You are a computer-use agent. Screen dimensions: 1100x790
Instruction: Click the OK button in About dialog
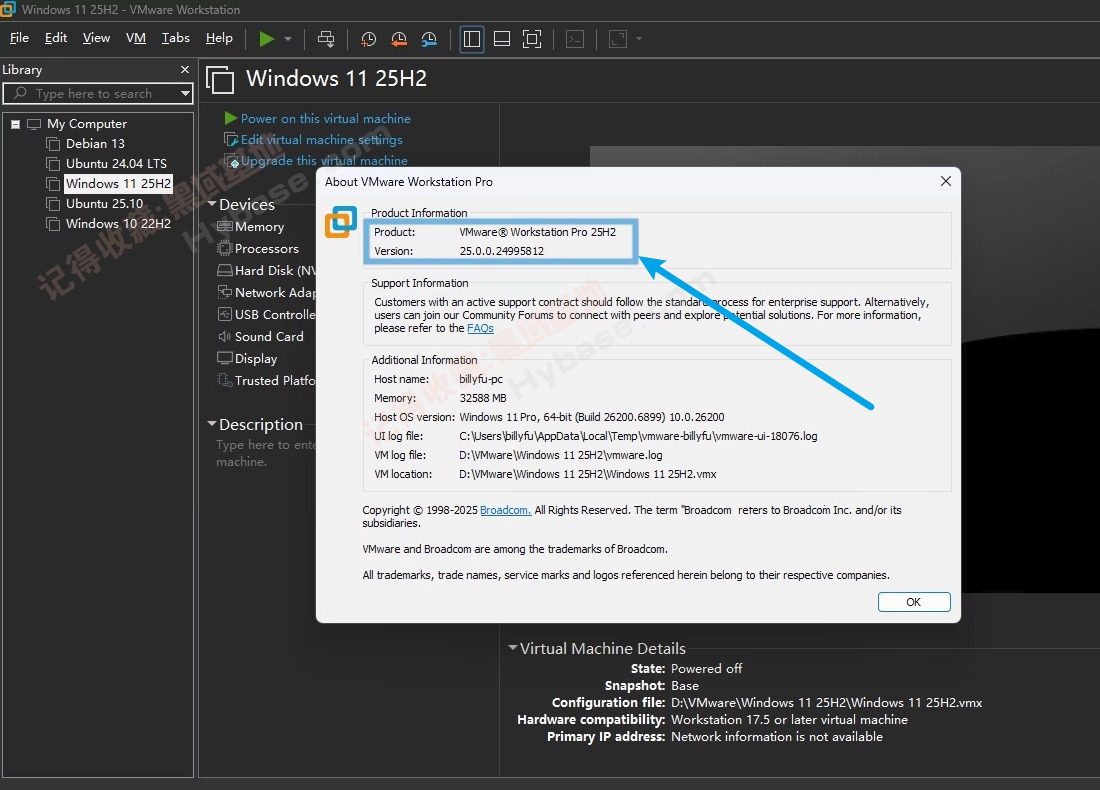(x=913, y=602)
